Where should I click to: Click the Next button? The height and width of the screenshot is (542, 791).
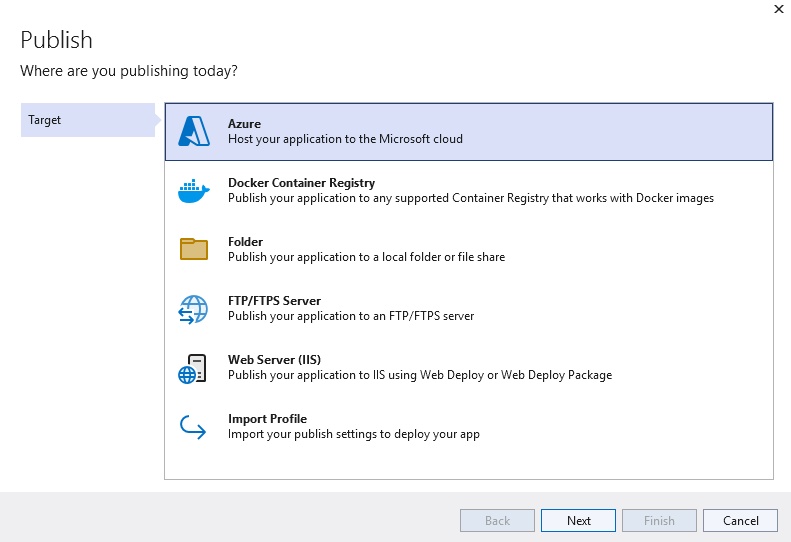coord(578,520)
